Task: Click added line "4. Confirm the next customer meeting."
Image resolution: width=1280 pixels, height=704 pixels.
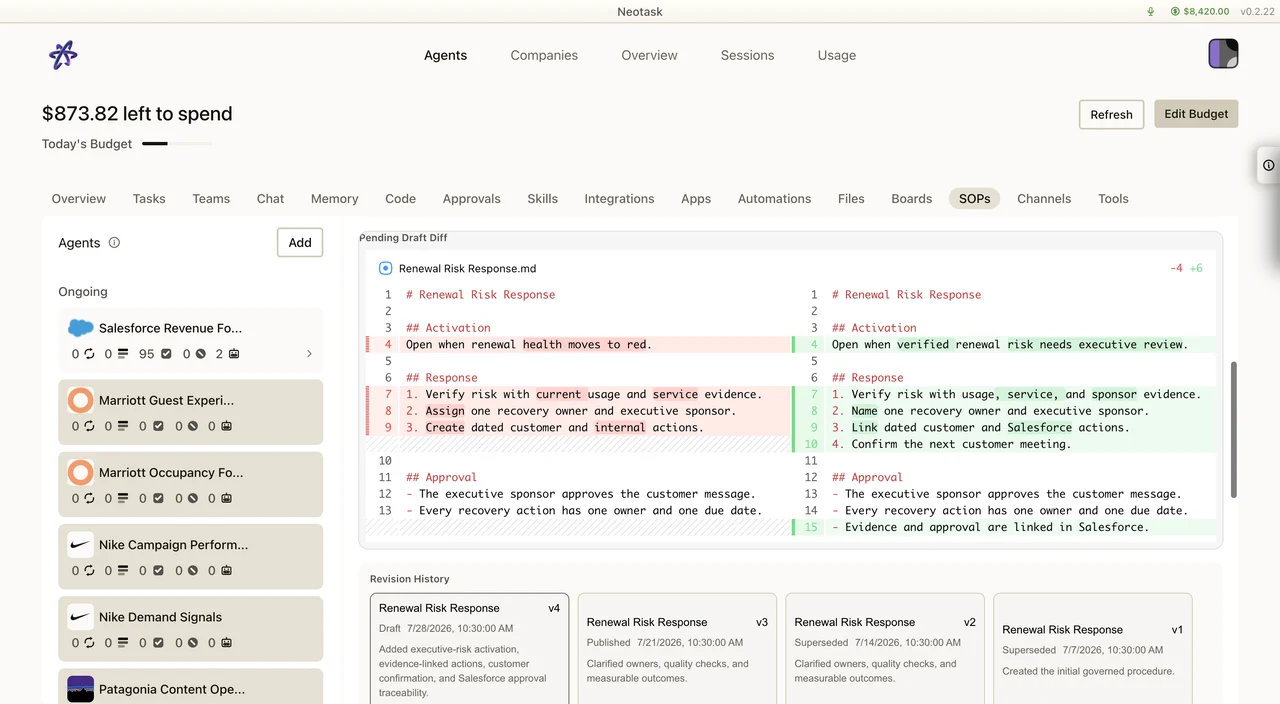Action: coord(951,444)
